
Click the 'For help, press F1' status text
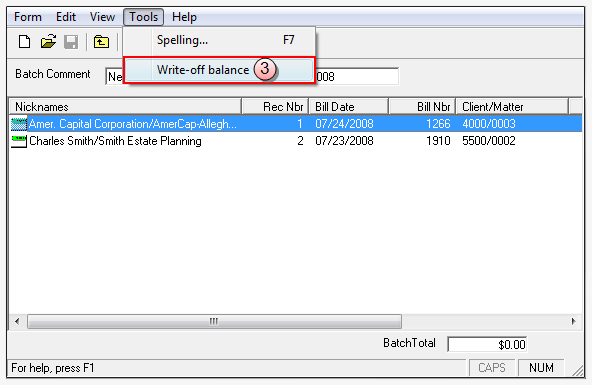click(x=53, y=368)
